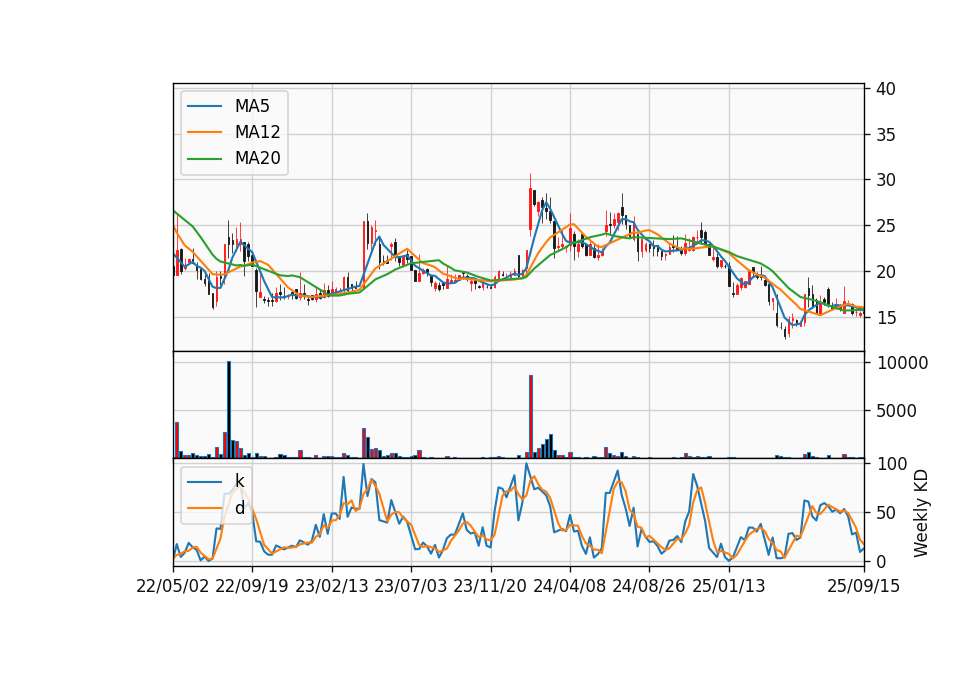Click the d legend label
Viewport: 960px width, 690px height.
(x=239, y=508)
